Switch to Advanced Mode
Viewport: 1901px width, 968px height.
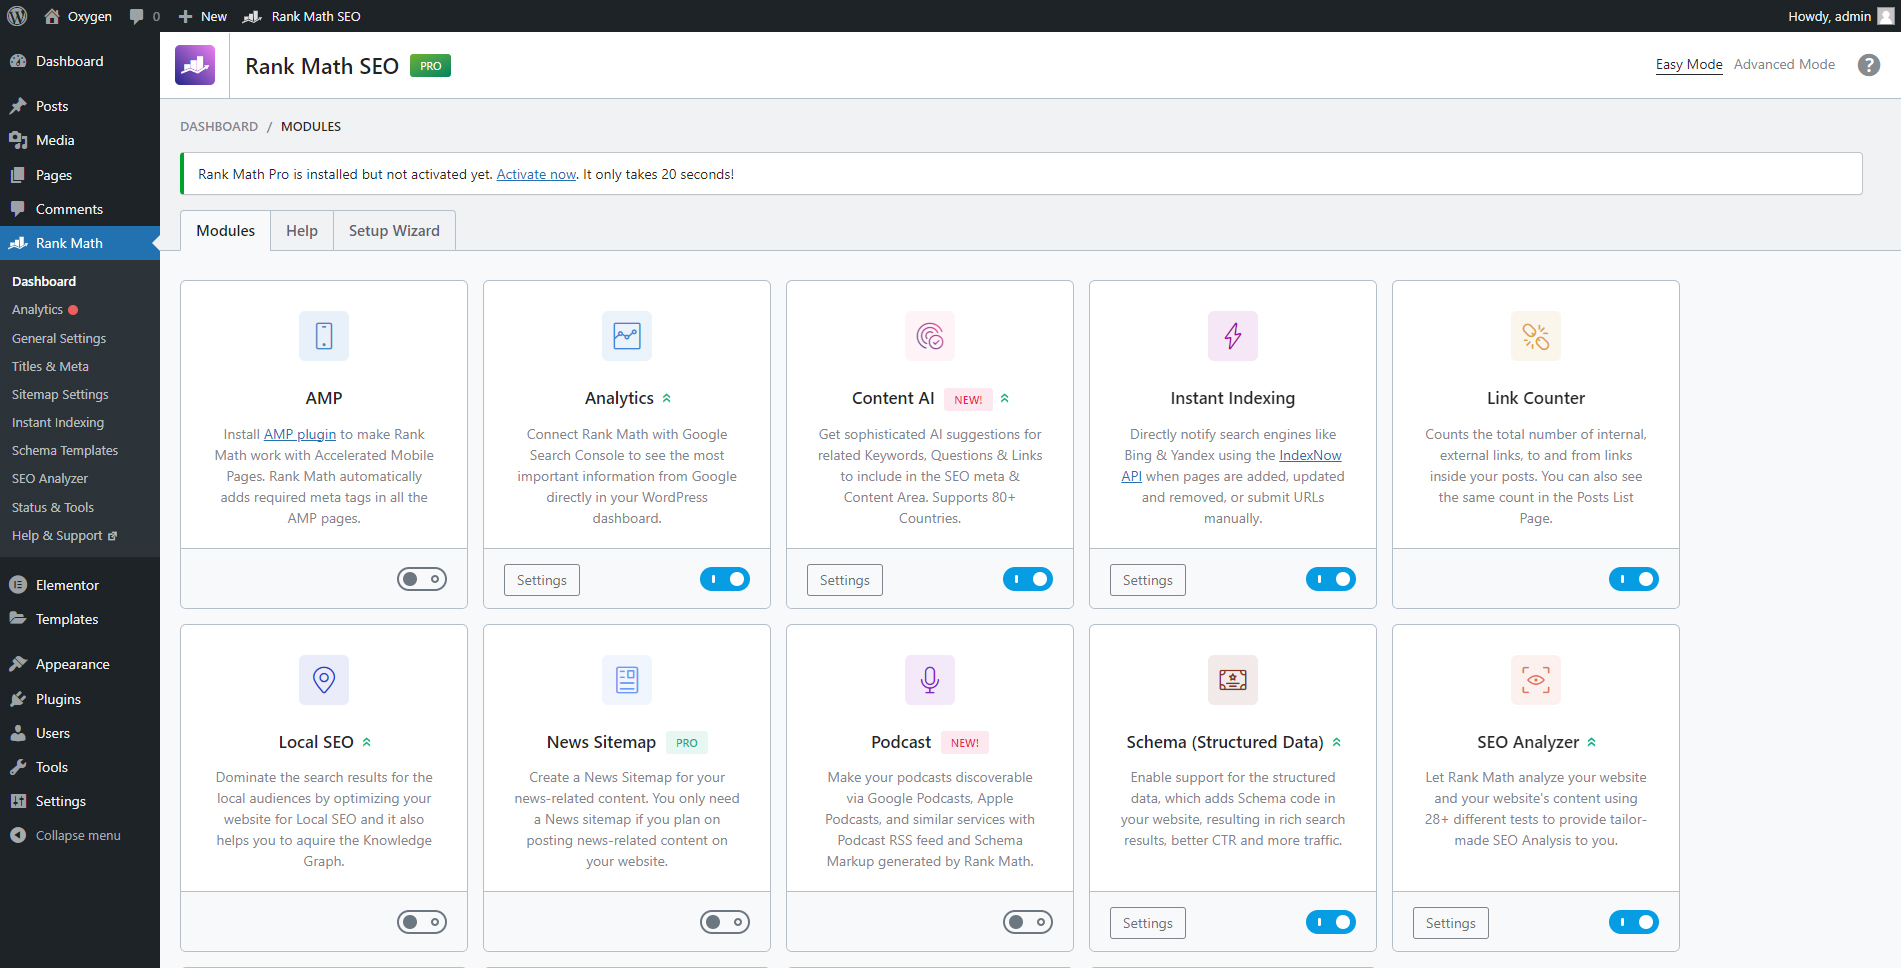1784,64
